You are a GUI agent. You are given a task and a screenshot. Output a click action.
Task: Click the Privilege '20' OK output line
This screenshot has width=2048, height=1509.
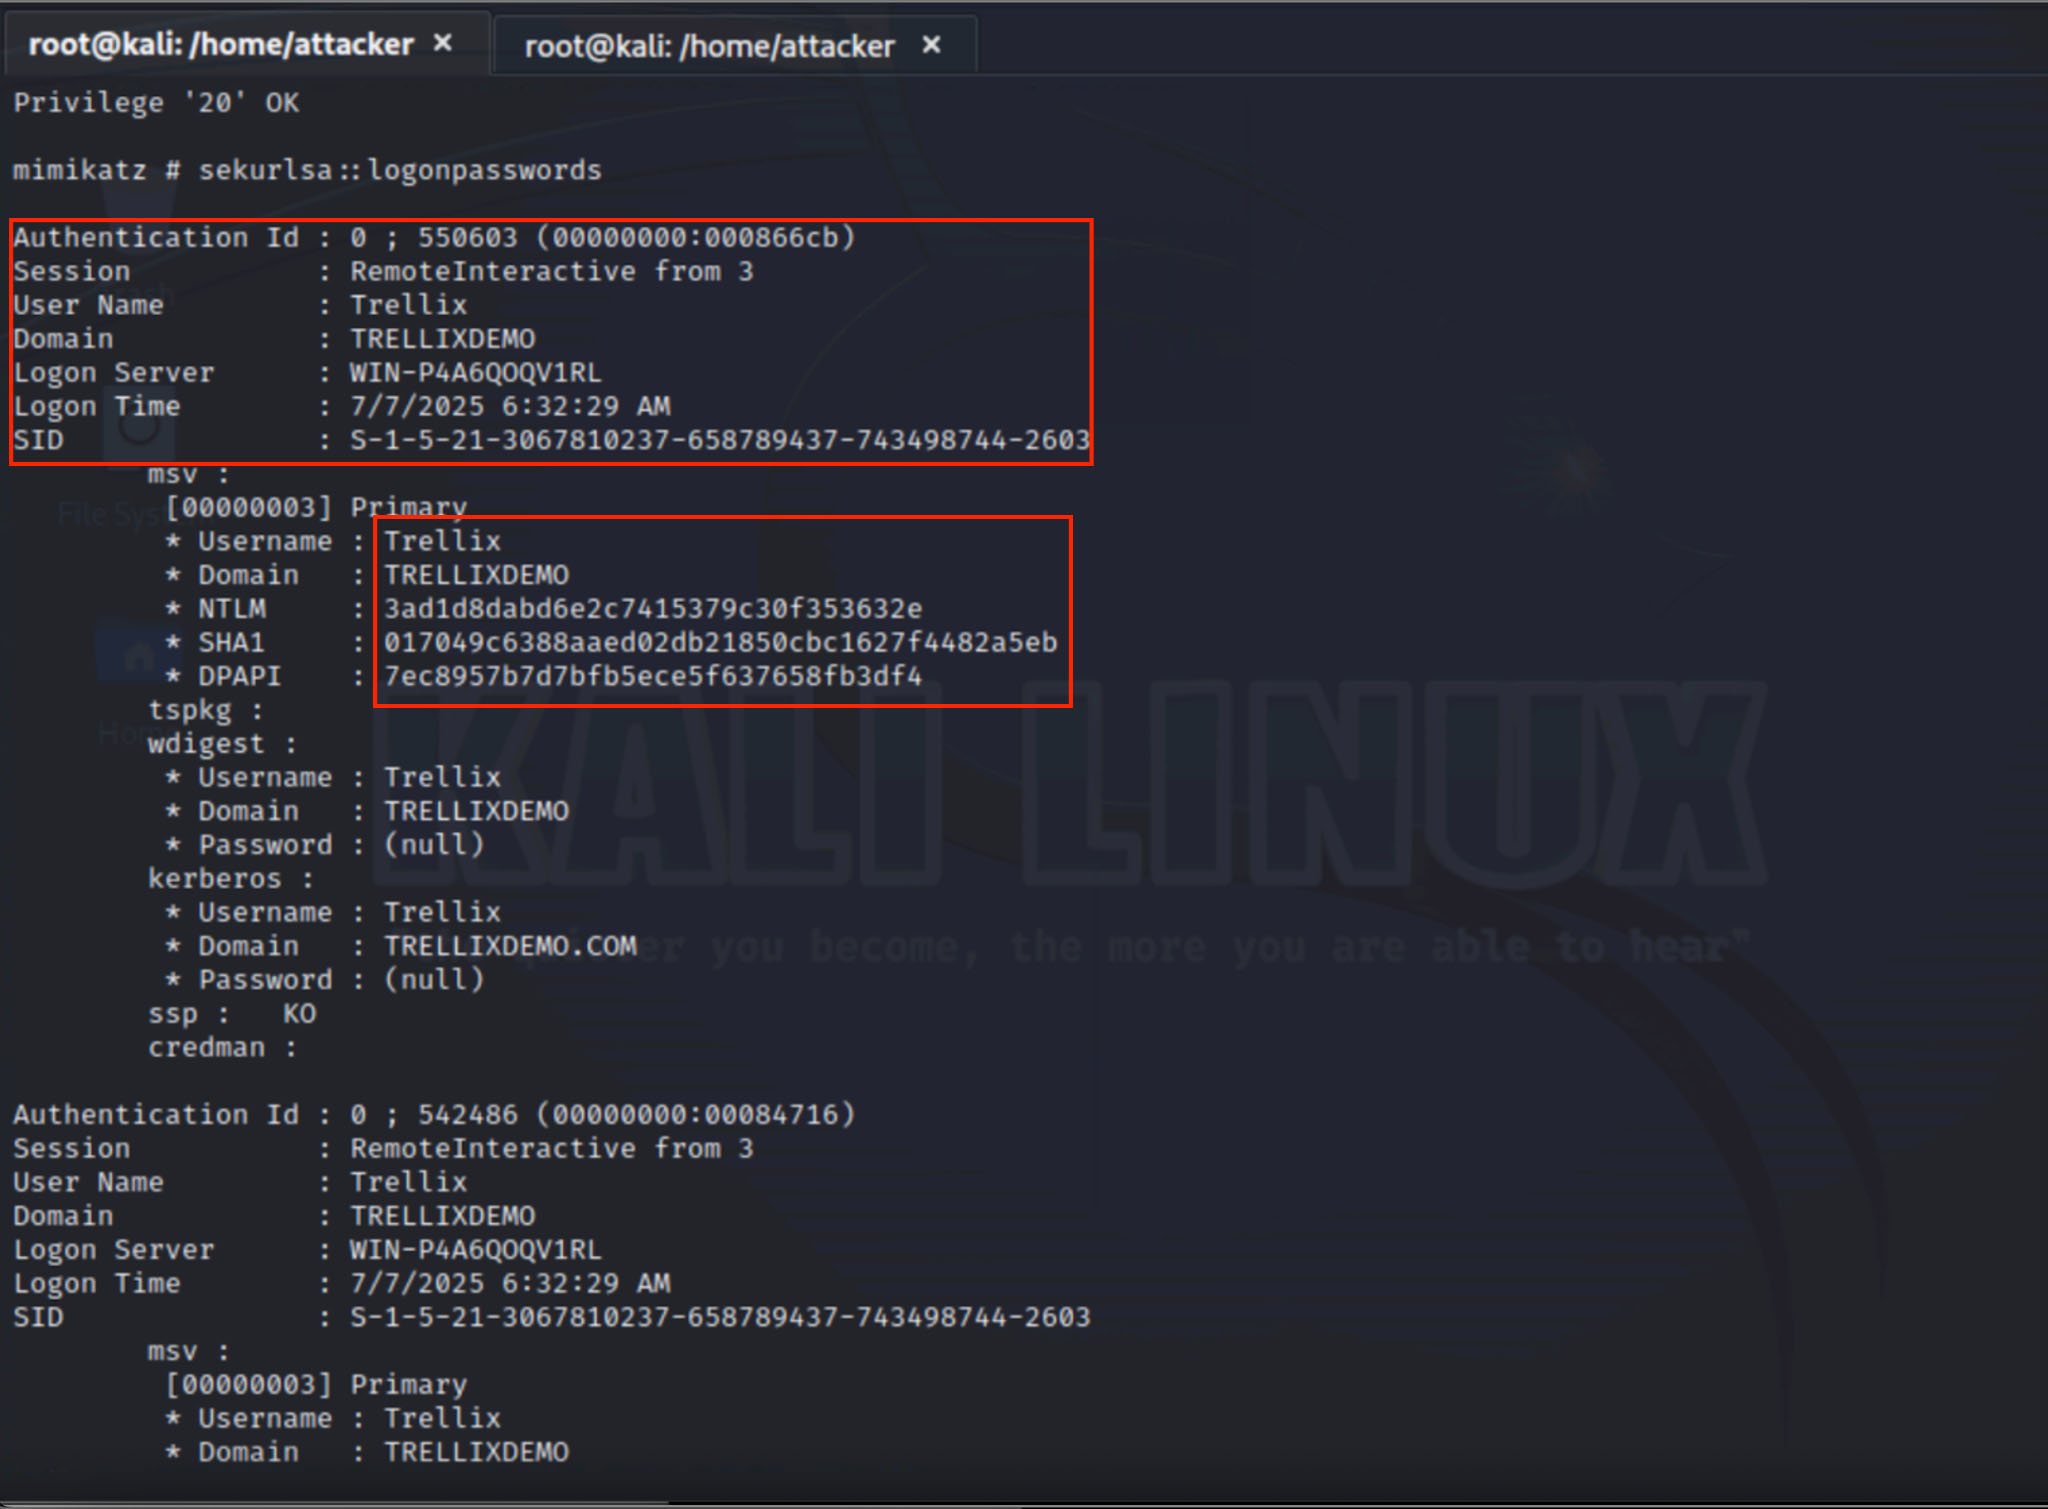[156, 103]
